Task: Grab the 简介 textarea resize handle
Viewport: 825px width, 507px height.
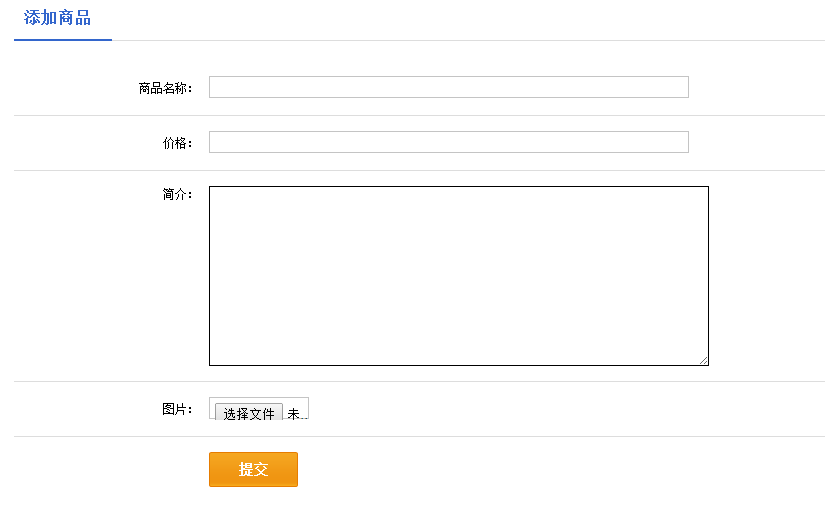Action: [703, 360]
